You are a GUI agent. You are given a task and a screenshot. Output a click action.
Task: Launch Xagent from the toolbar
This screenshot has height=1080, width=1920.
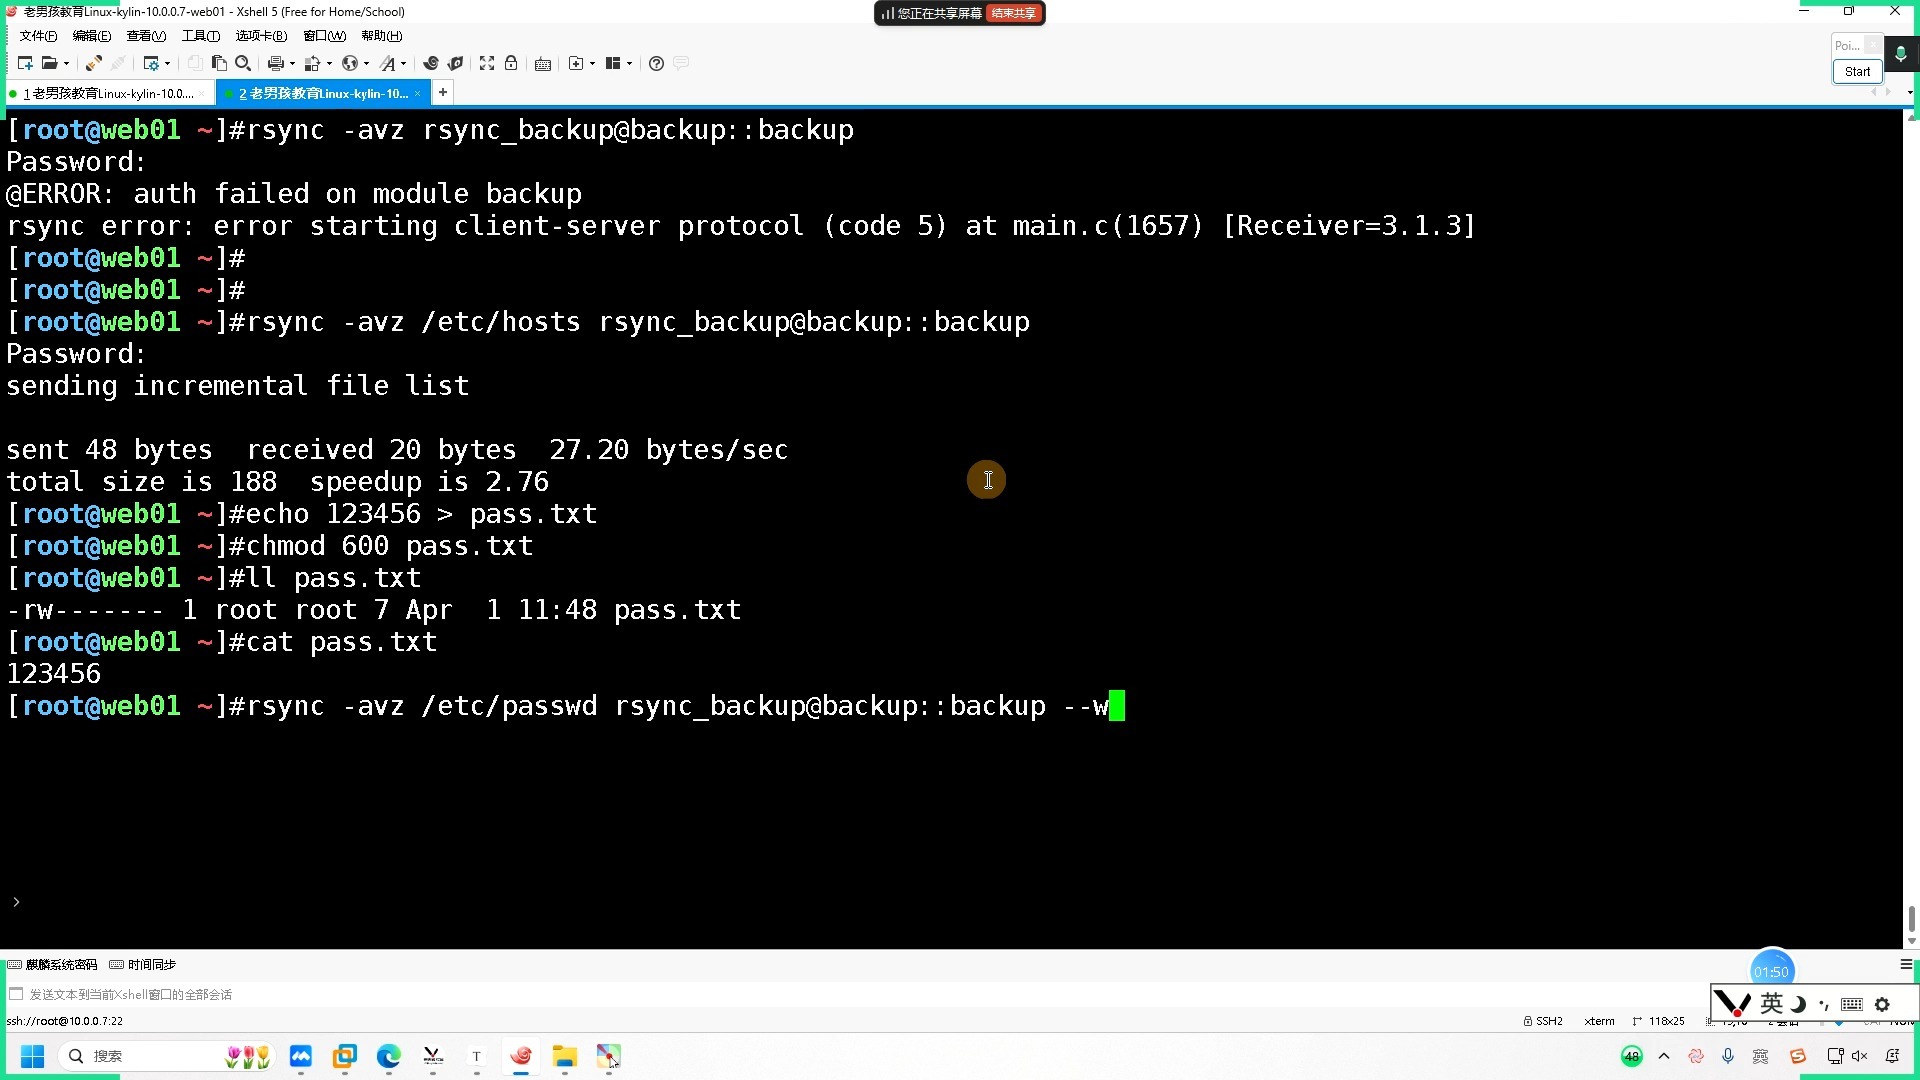click(x=455, y=63)
